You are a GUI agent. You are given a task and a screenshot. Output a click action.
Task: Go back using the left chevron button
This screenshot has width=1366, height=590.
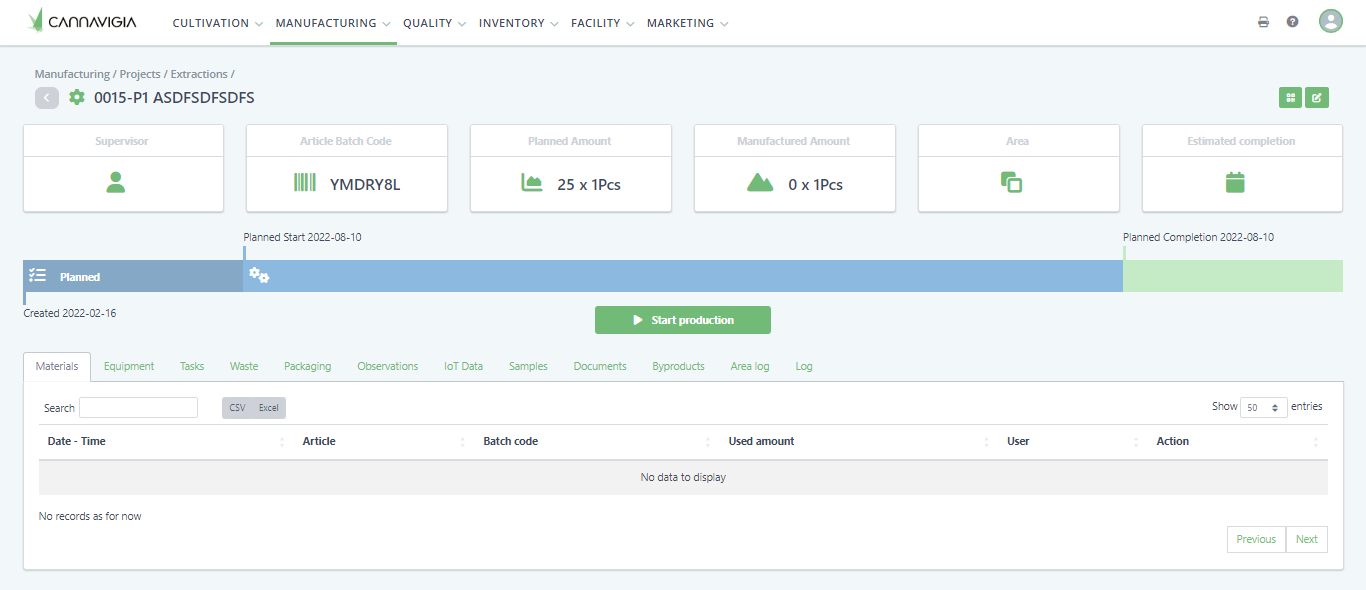47,98
